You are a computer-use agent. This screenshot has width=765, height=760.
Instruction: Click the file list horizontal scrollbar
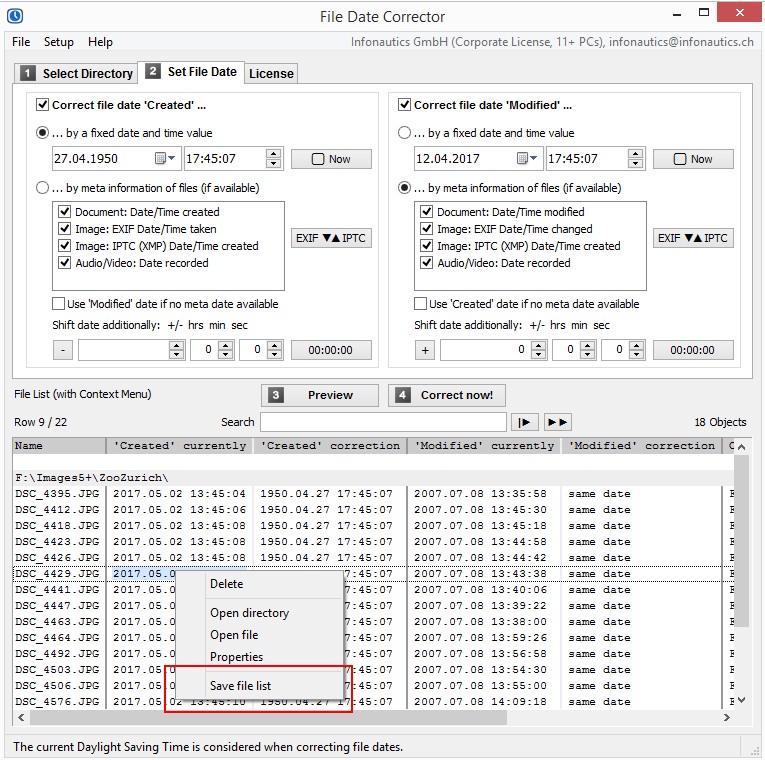268,717
